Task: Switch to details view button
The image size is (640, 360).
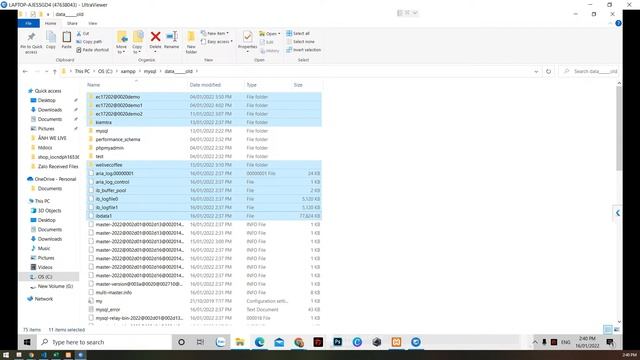Action: pyautogui.click(x=608, y=329)
